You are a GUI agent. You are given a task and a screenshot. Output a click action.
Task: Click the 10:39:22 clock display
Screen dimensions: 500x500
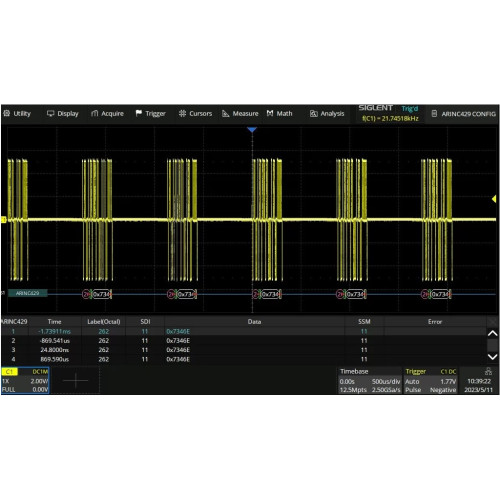pyautogui.click(x=479, y=381)
